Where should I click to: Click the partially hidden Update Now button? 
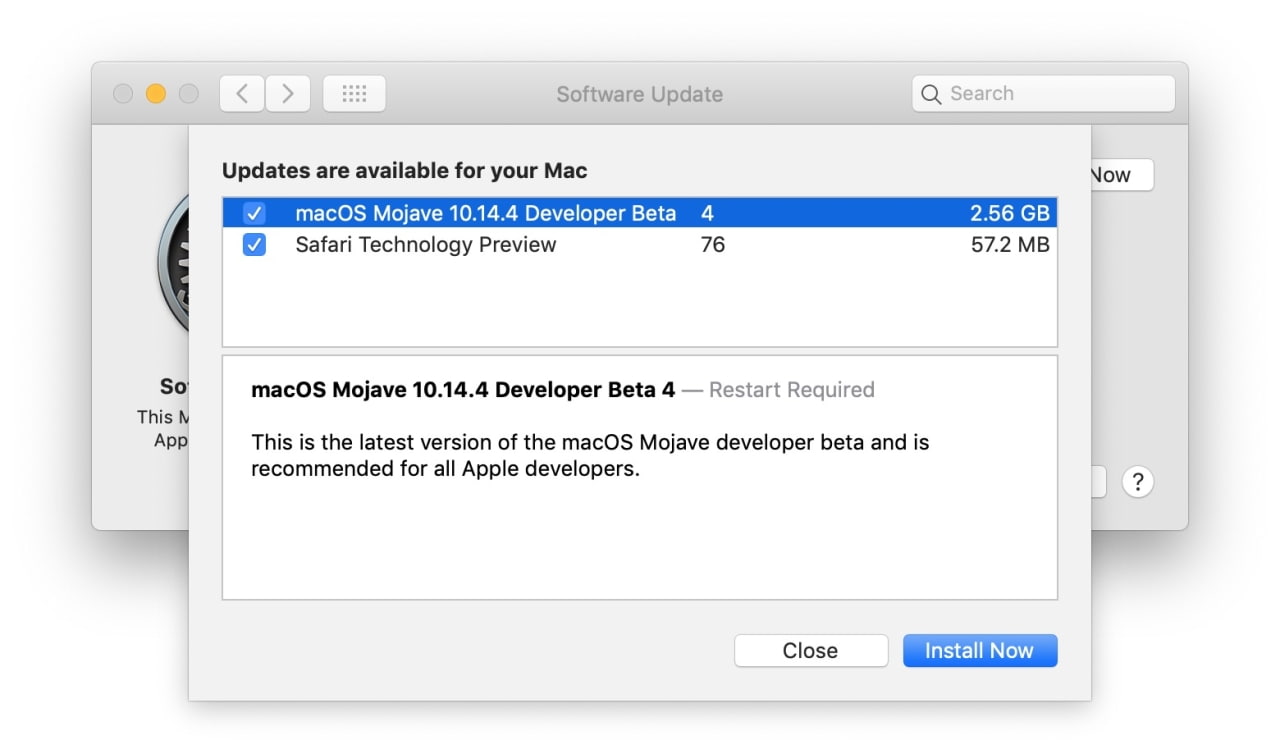coord(1121,175)
